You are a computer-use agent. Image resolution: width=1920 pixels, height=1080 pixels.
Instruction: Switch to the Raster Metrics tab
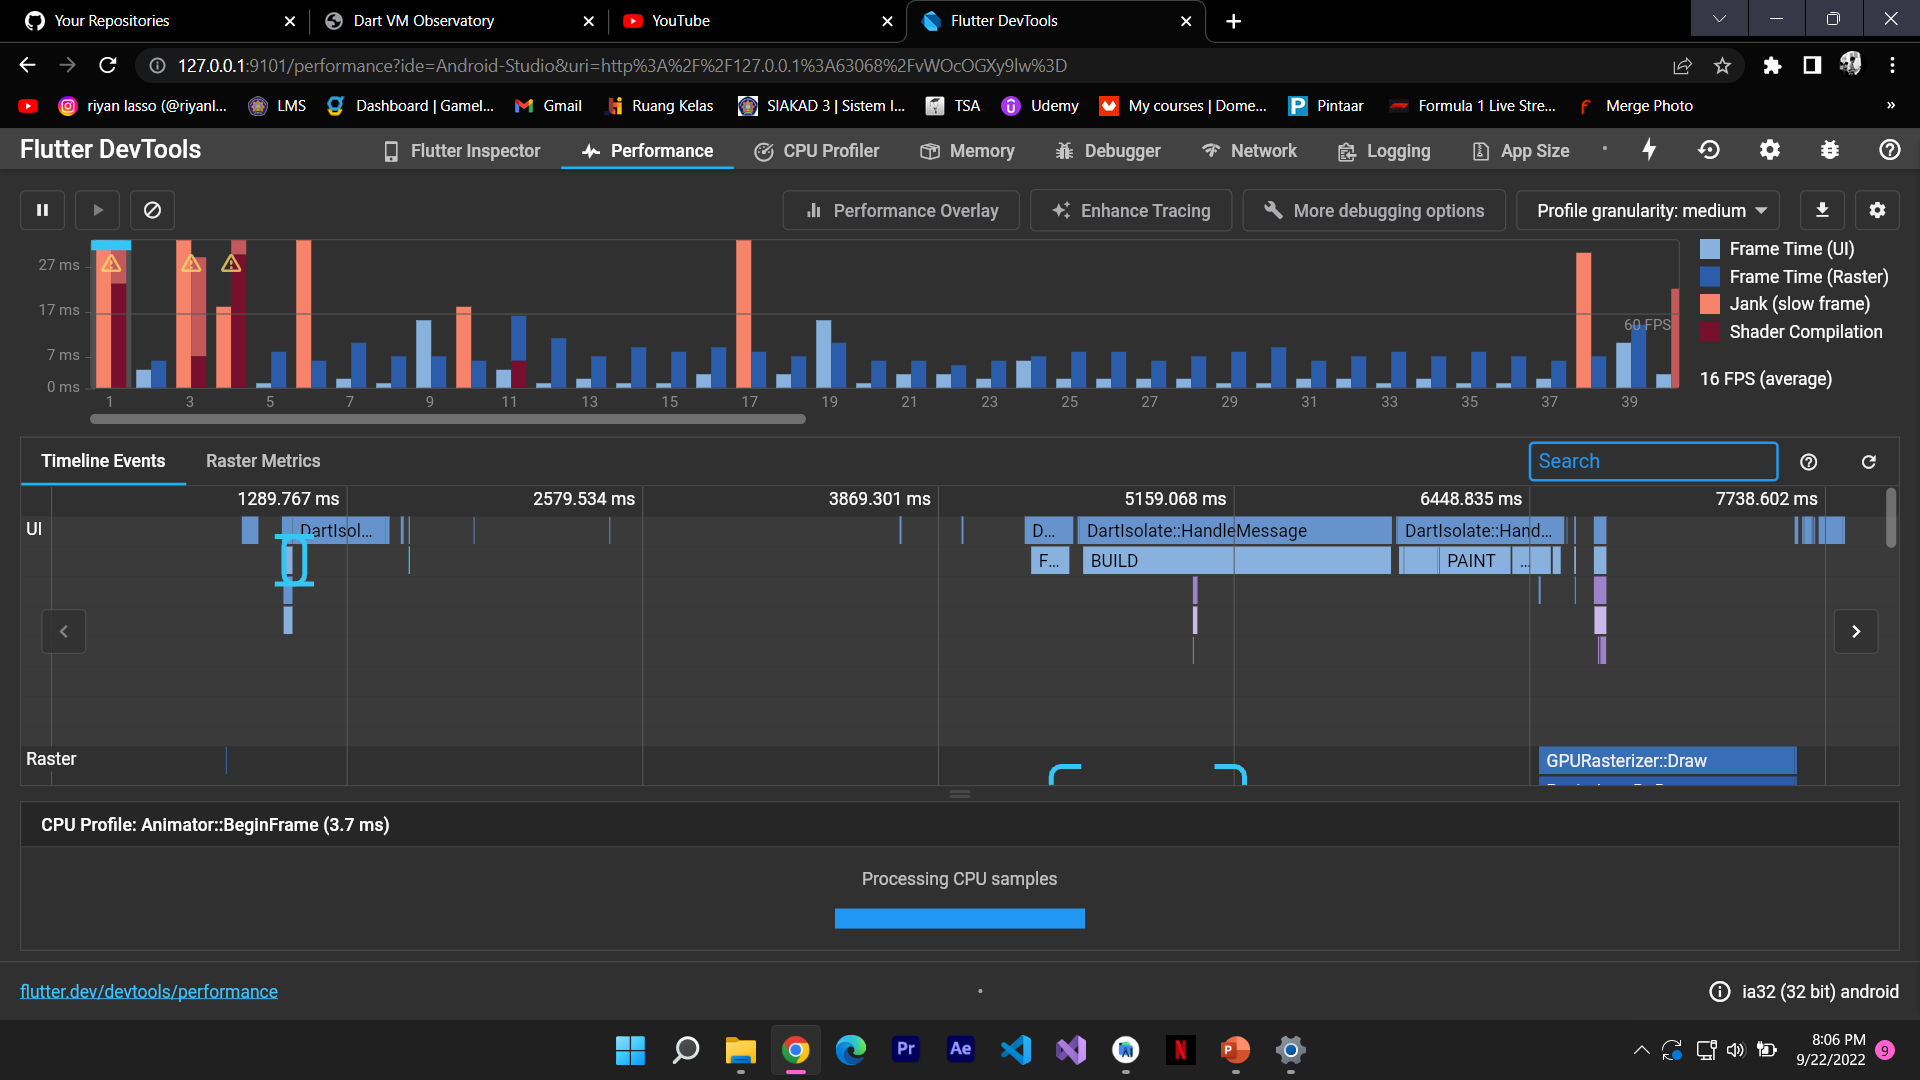click(263, 461)
